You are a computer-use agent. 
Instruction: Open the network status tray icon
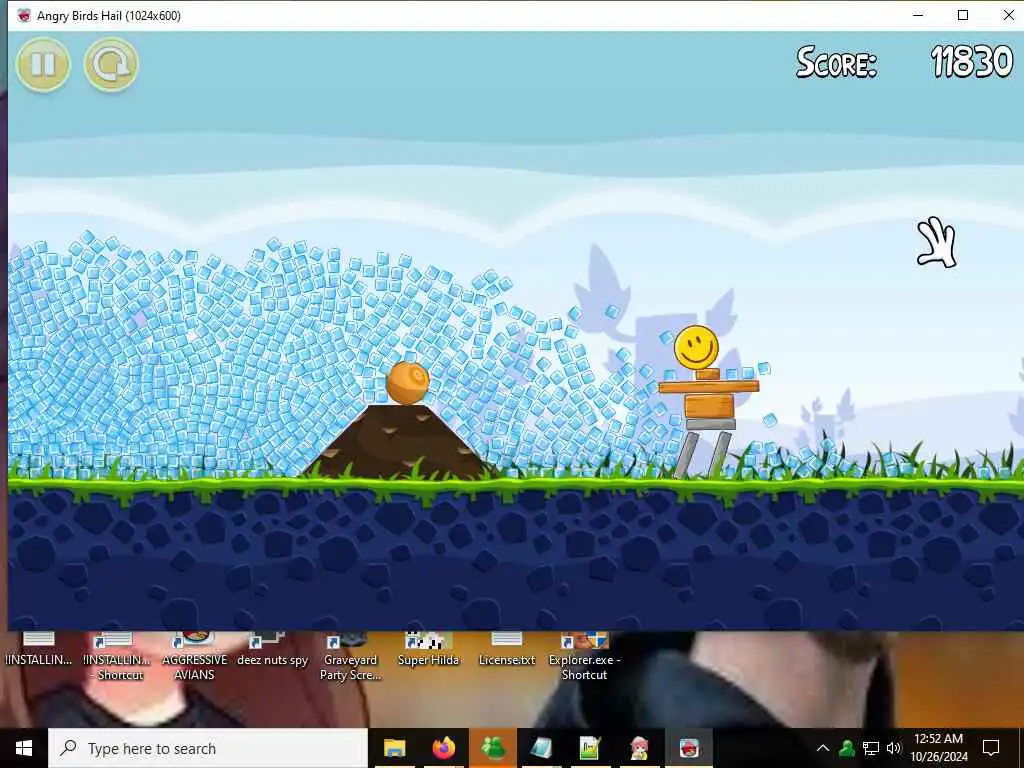pos(871,748)
